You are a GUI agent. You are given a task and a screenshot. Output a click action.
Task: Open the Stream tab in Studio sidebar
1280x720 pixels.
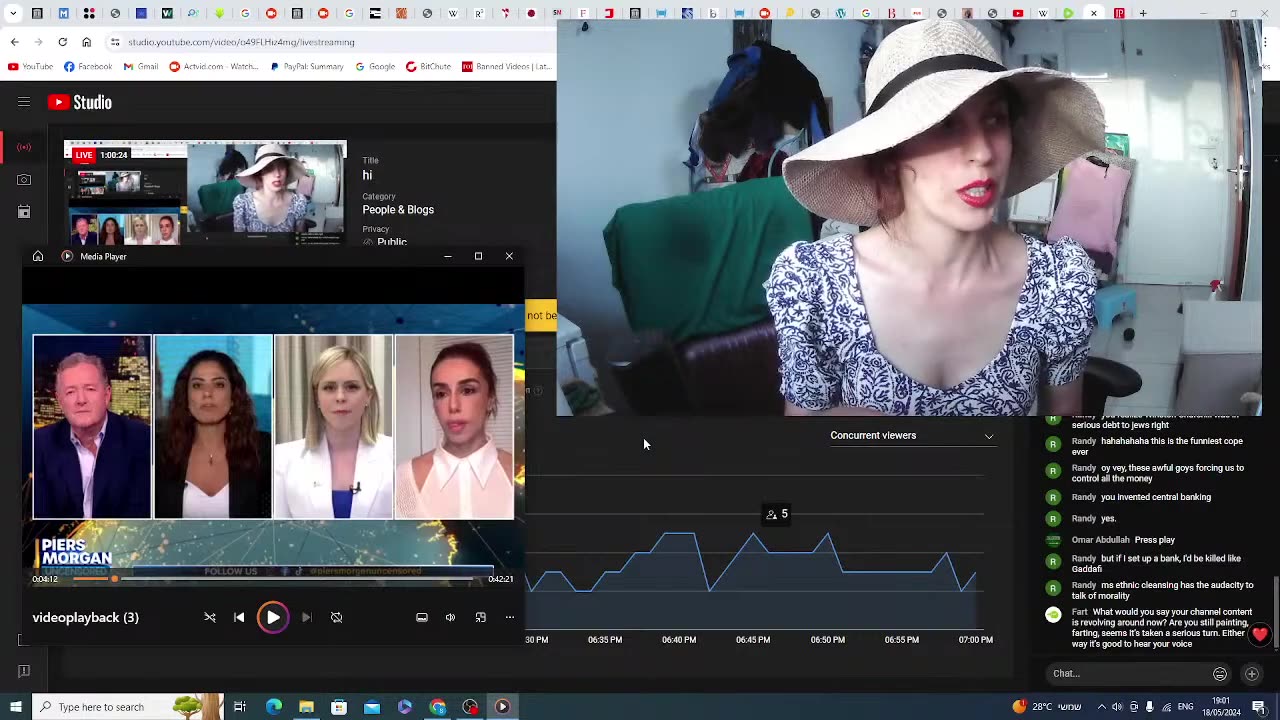[x=24, y=147]
